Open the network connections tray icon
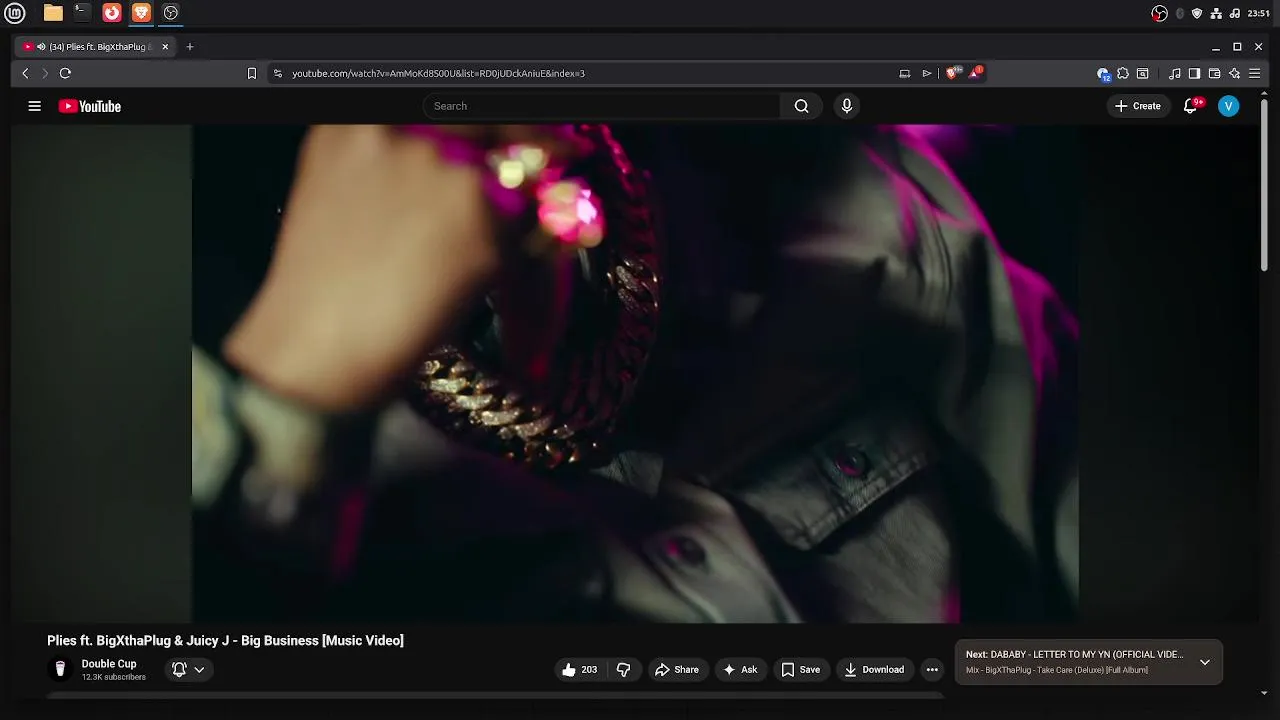This screenshot has height=720, width=1280. (x=1216, y=13)
